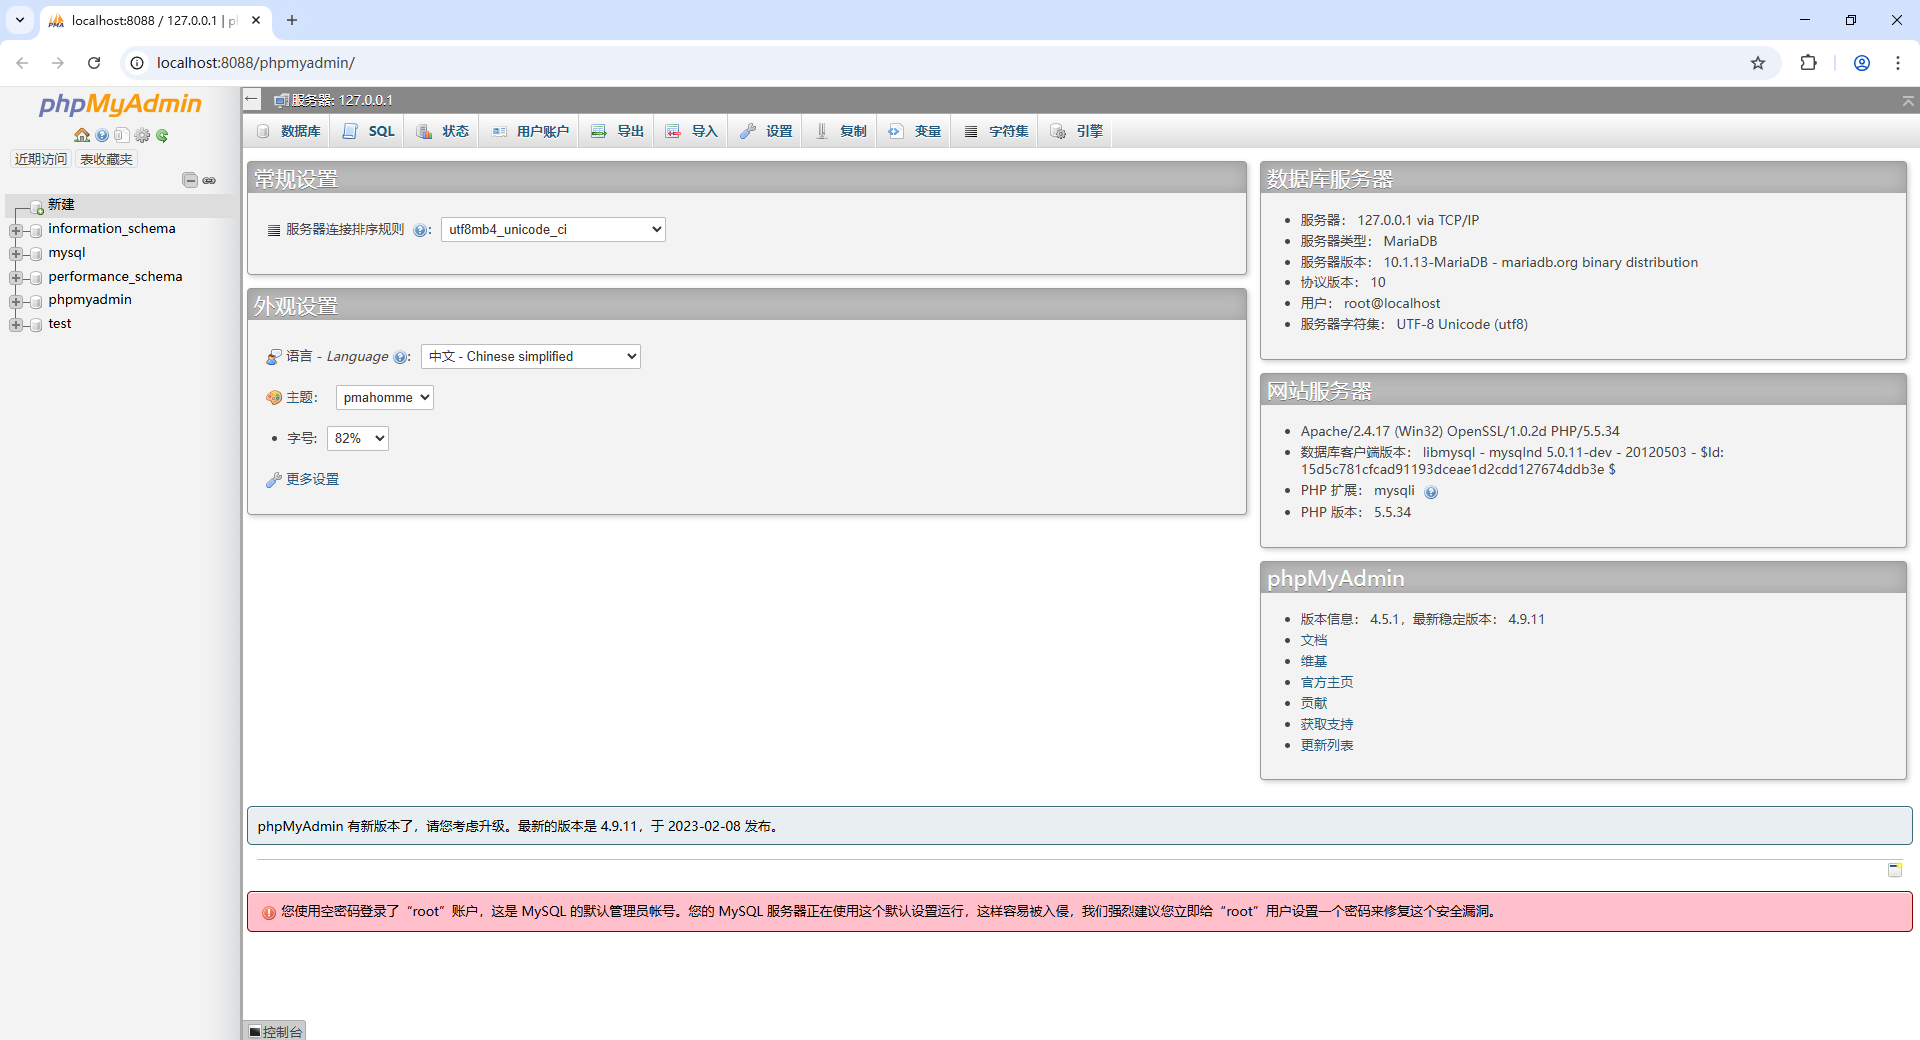Image resolution: width=1920 pixels, height=1040 pixels.
Task: Switch to the 用户账户 tab
Action: pos(530,131)
